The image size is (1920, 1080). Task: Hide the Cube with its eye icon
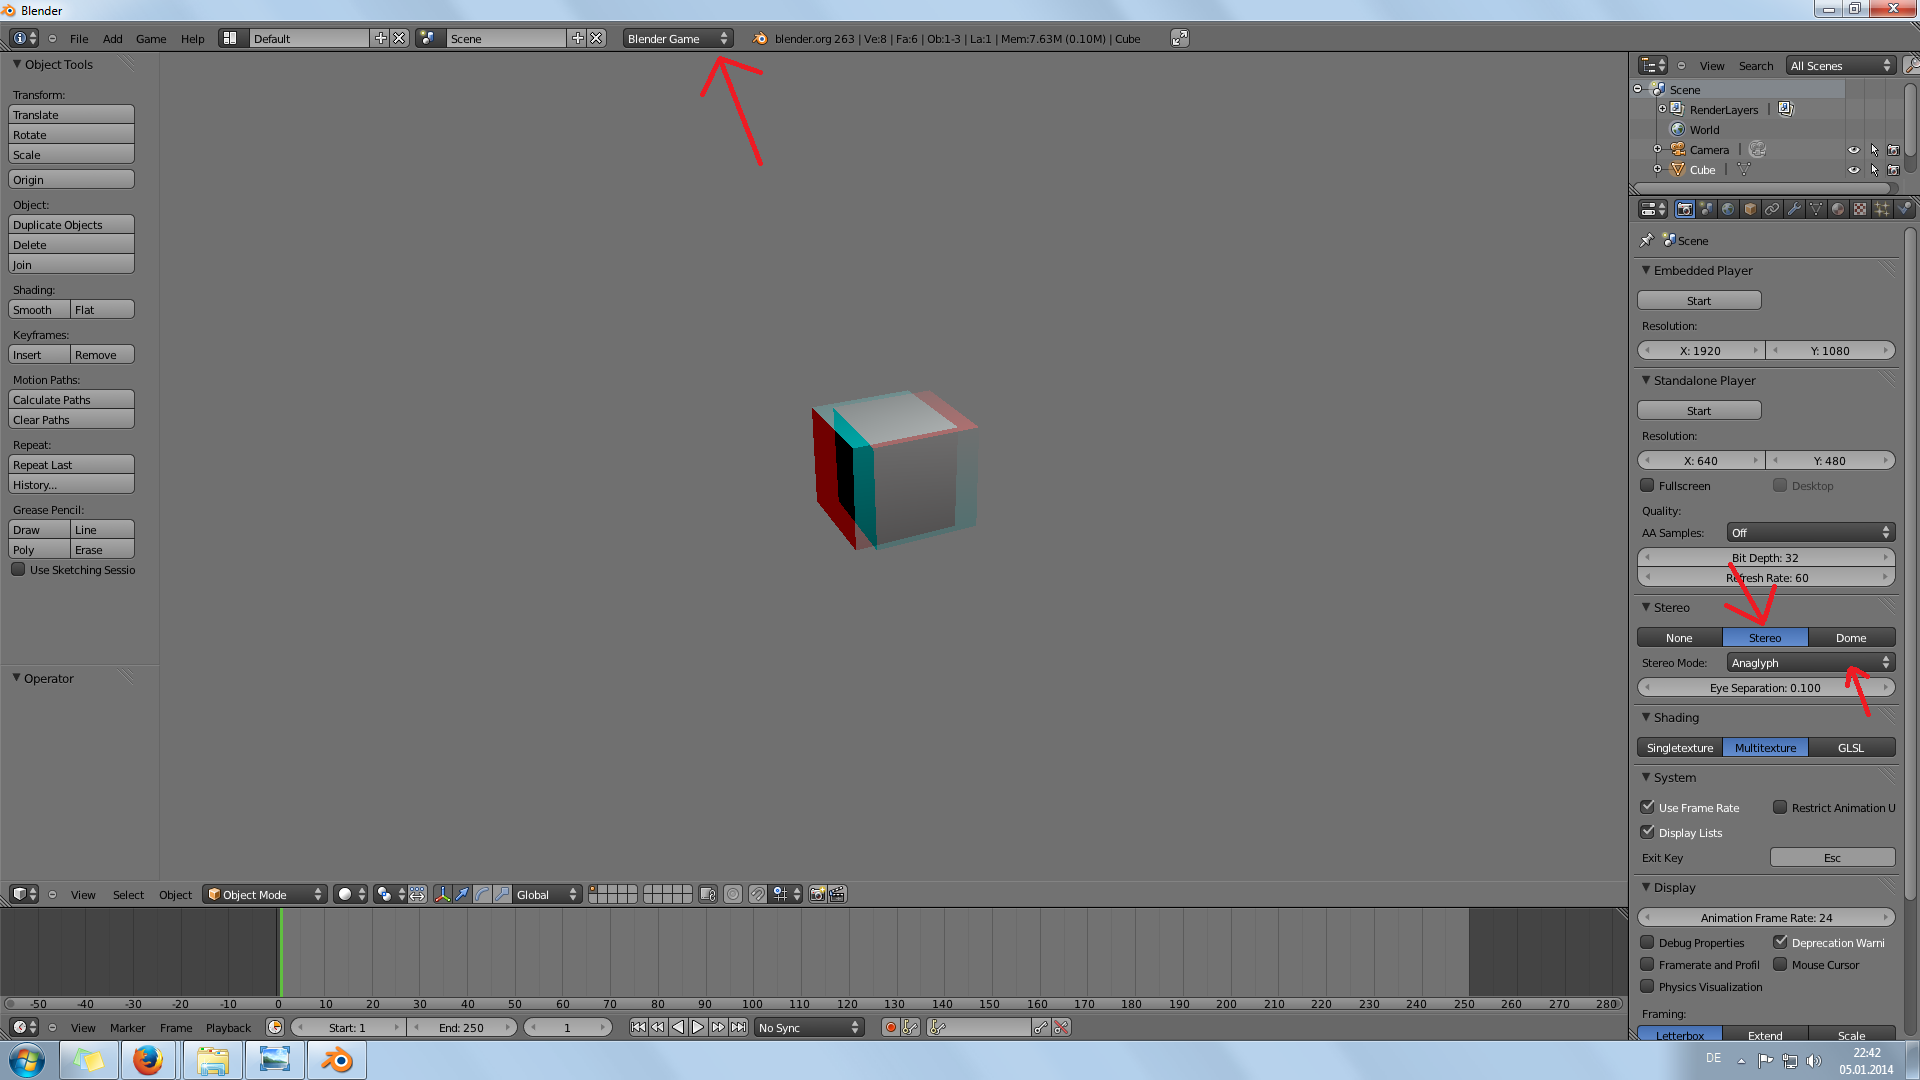1853,170
